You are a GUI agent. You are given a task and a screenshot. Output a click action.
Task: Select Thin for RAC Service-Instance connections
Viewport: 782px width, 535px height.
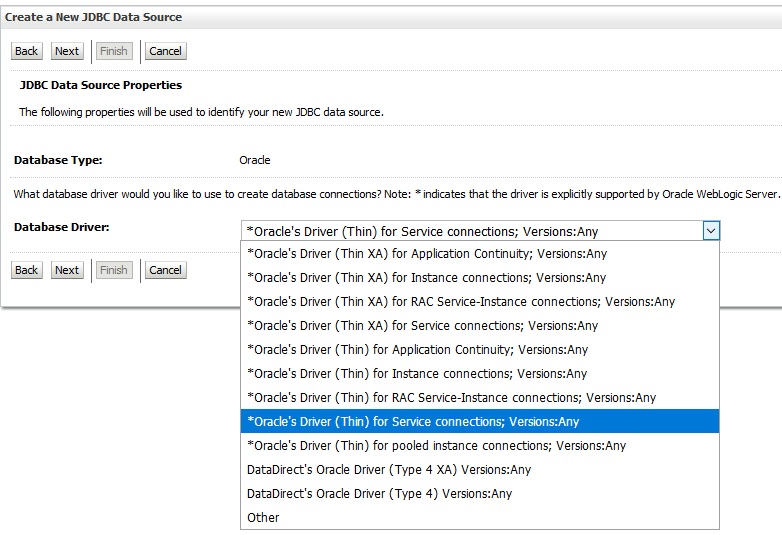tap(451, 398)
